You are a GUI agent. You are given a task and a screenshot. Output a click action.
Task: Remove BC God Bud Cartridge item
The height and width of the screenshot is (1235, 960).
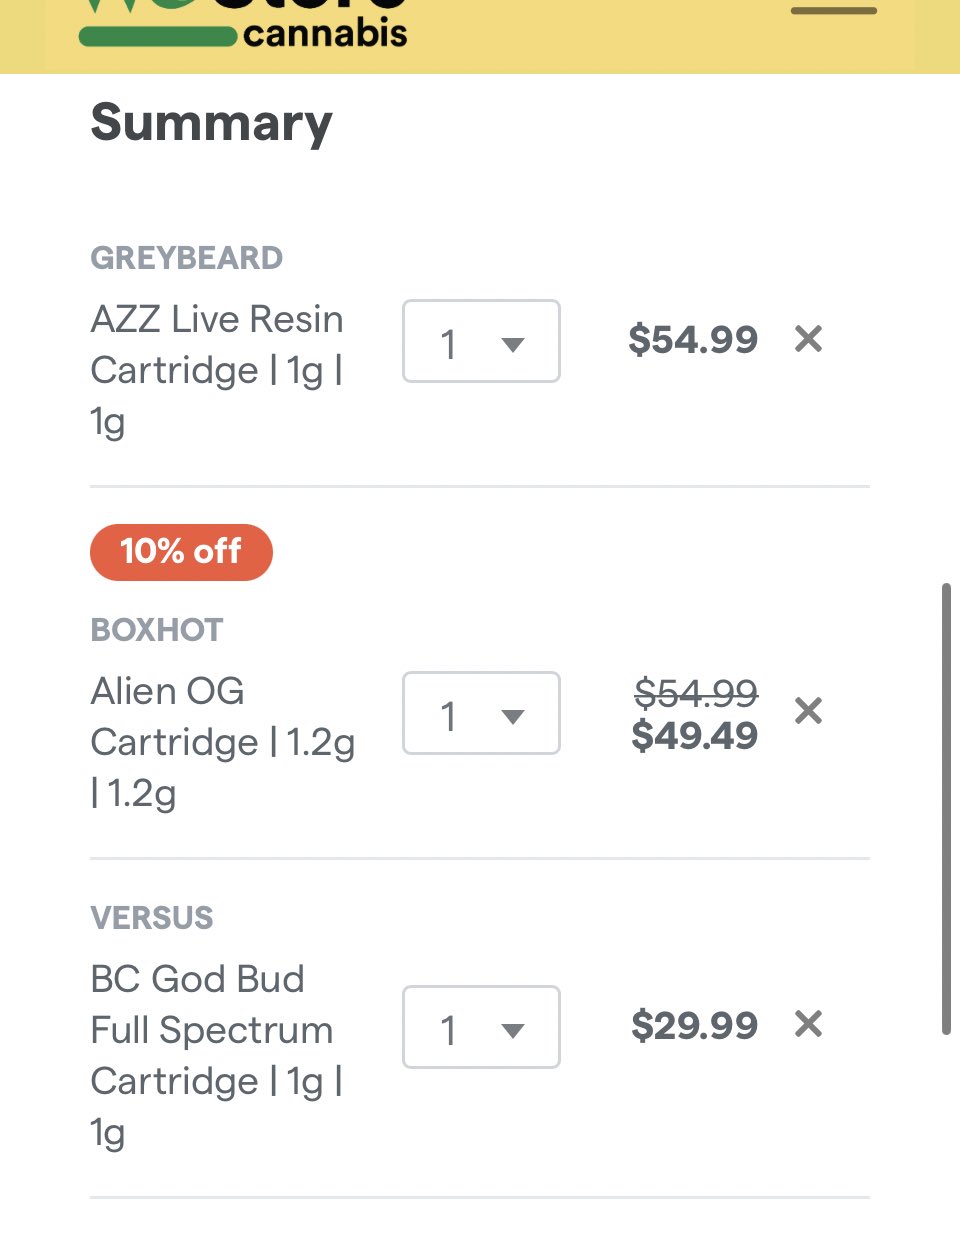click(x=808, y=1024)
